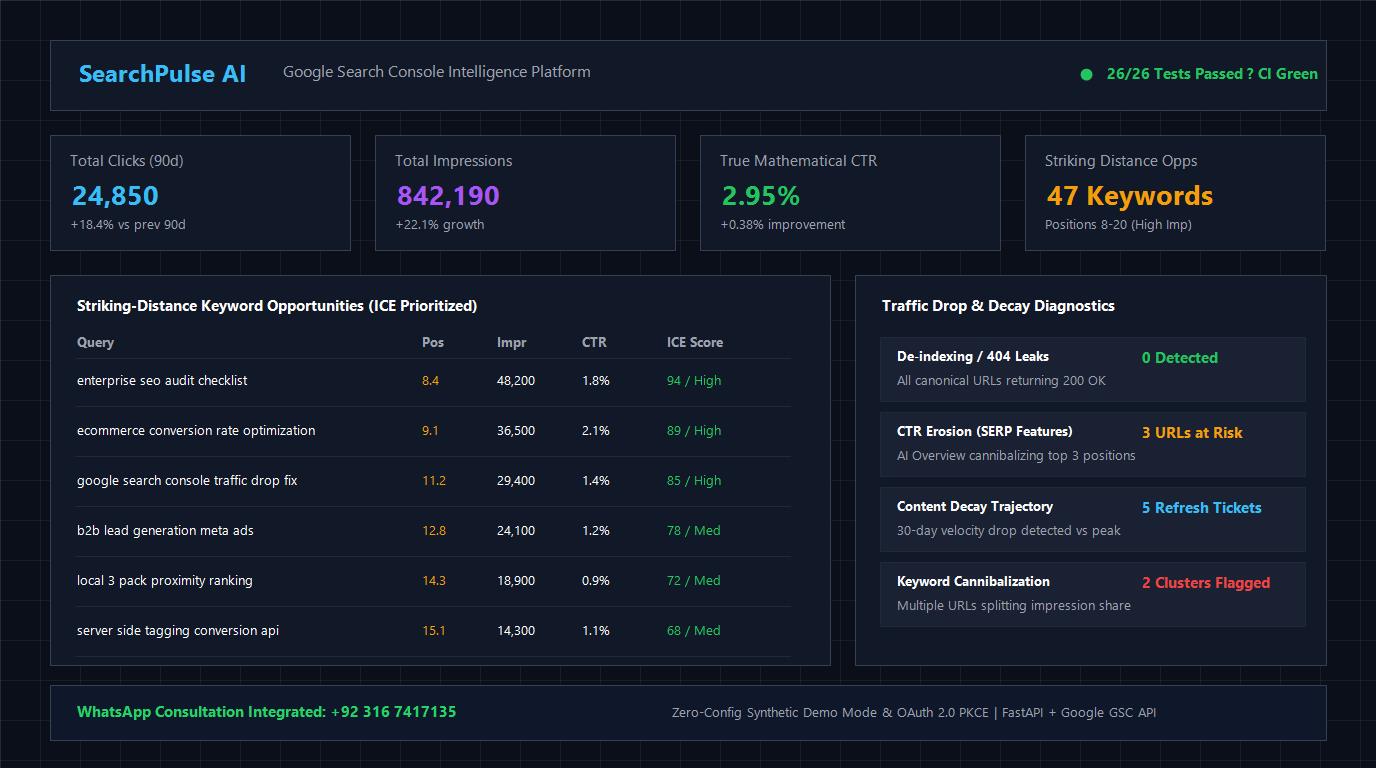Click the '94 / High' ICE score
The height and width of the screenshot is (768, 1376).
pyautogui.click(x=694, y=381)
